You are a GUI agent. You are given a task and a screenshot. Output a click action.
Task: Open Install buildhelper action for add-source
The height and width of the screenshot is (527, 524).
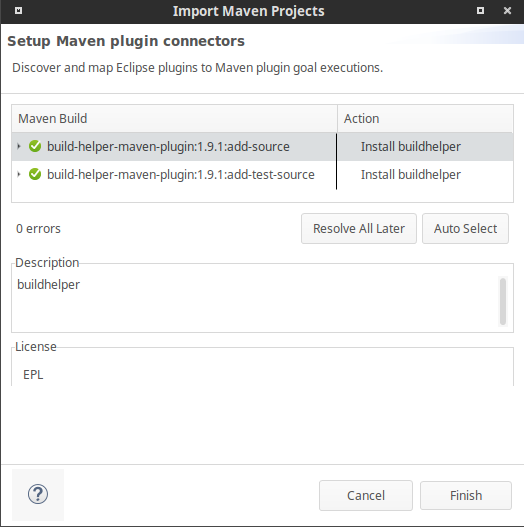pos(410,147)
